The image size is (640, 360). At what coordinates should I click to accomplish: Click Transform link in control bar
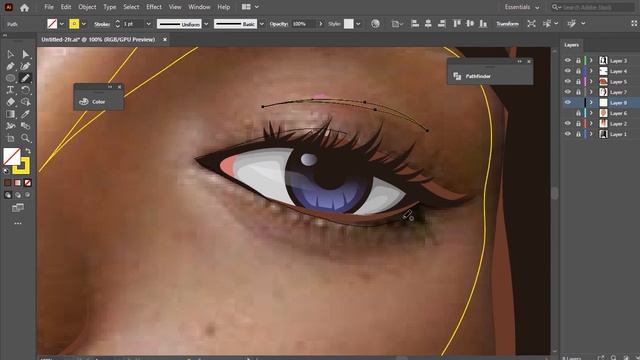point(507,24)
